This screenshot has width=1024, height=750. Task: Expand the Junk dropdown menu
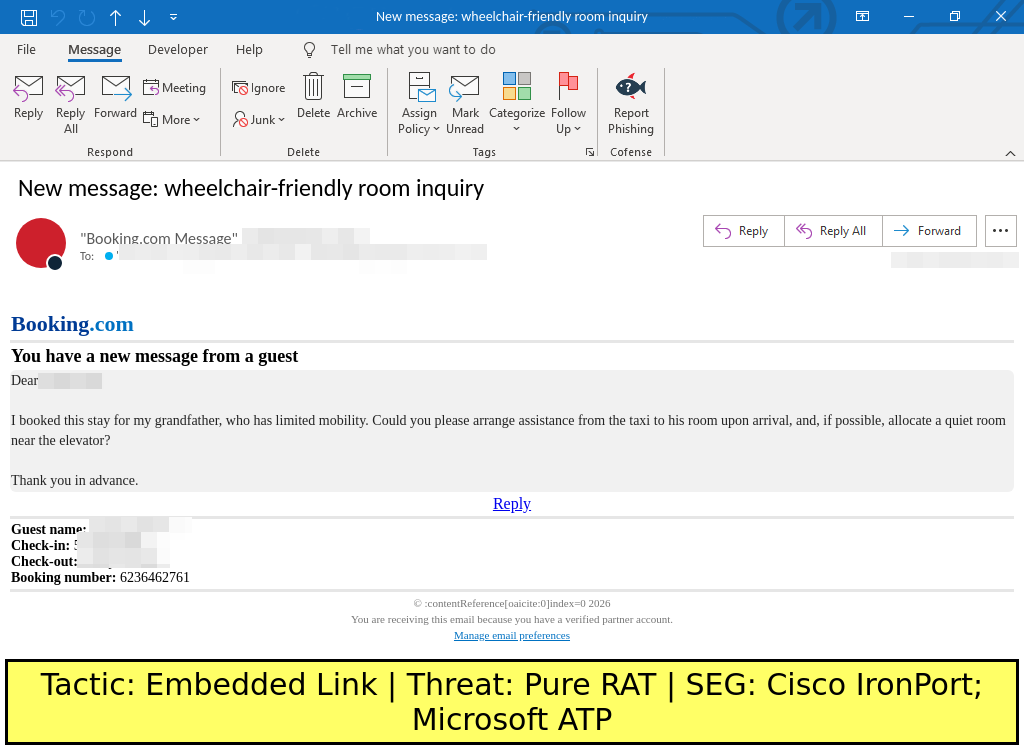(x=259, y=119)
